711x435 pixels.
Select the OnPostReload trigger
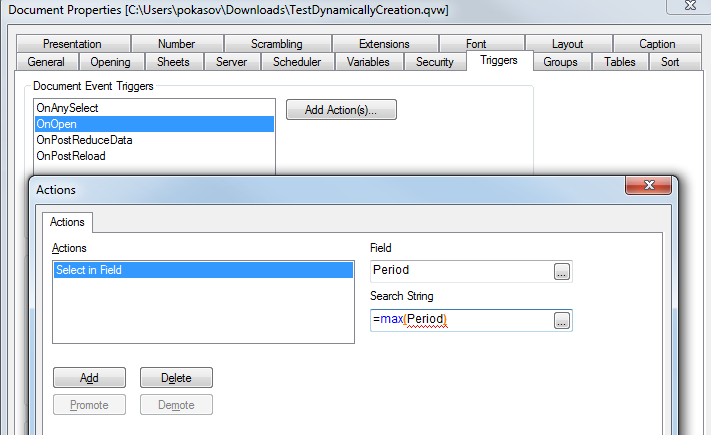coord(155,156)
